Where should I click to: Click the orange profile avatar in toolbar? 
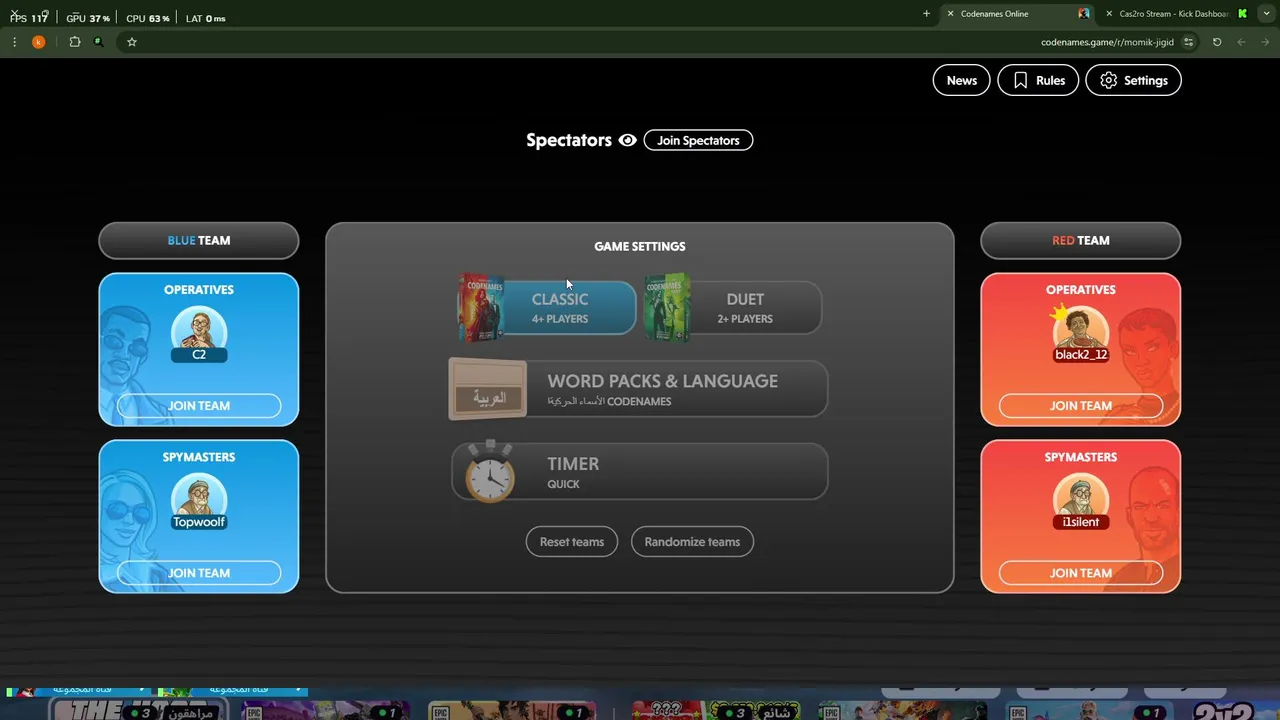coord(39,42)
